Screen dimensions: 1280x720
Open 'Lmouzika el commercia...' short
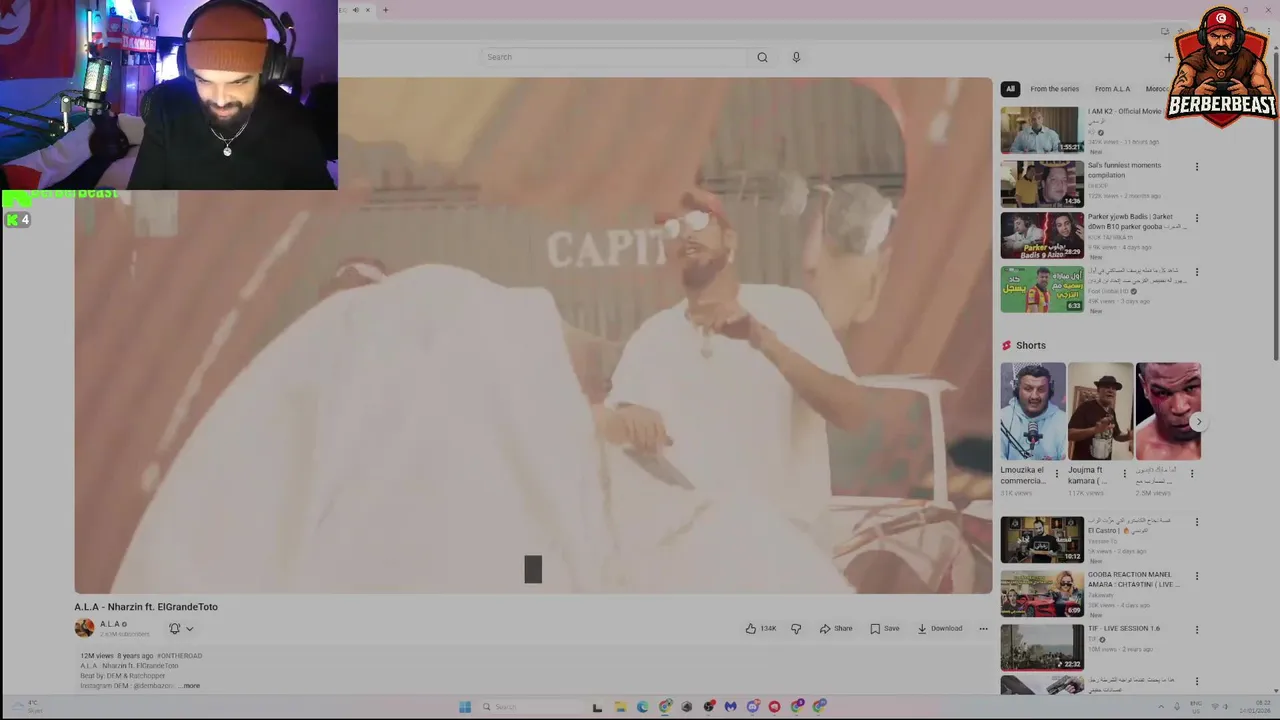pos(1033,411)
